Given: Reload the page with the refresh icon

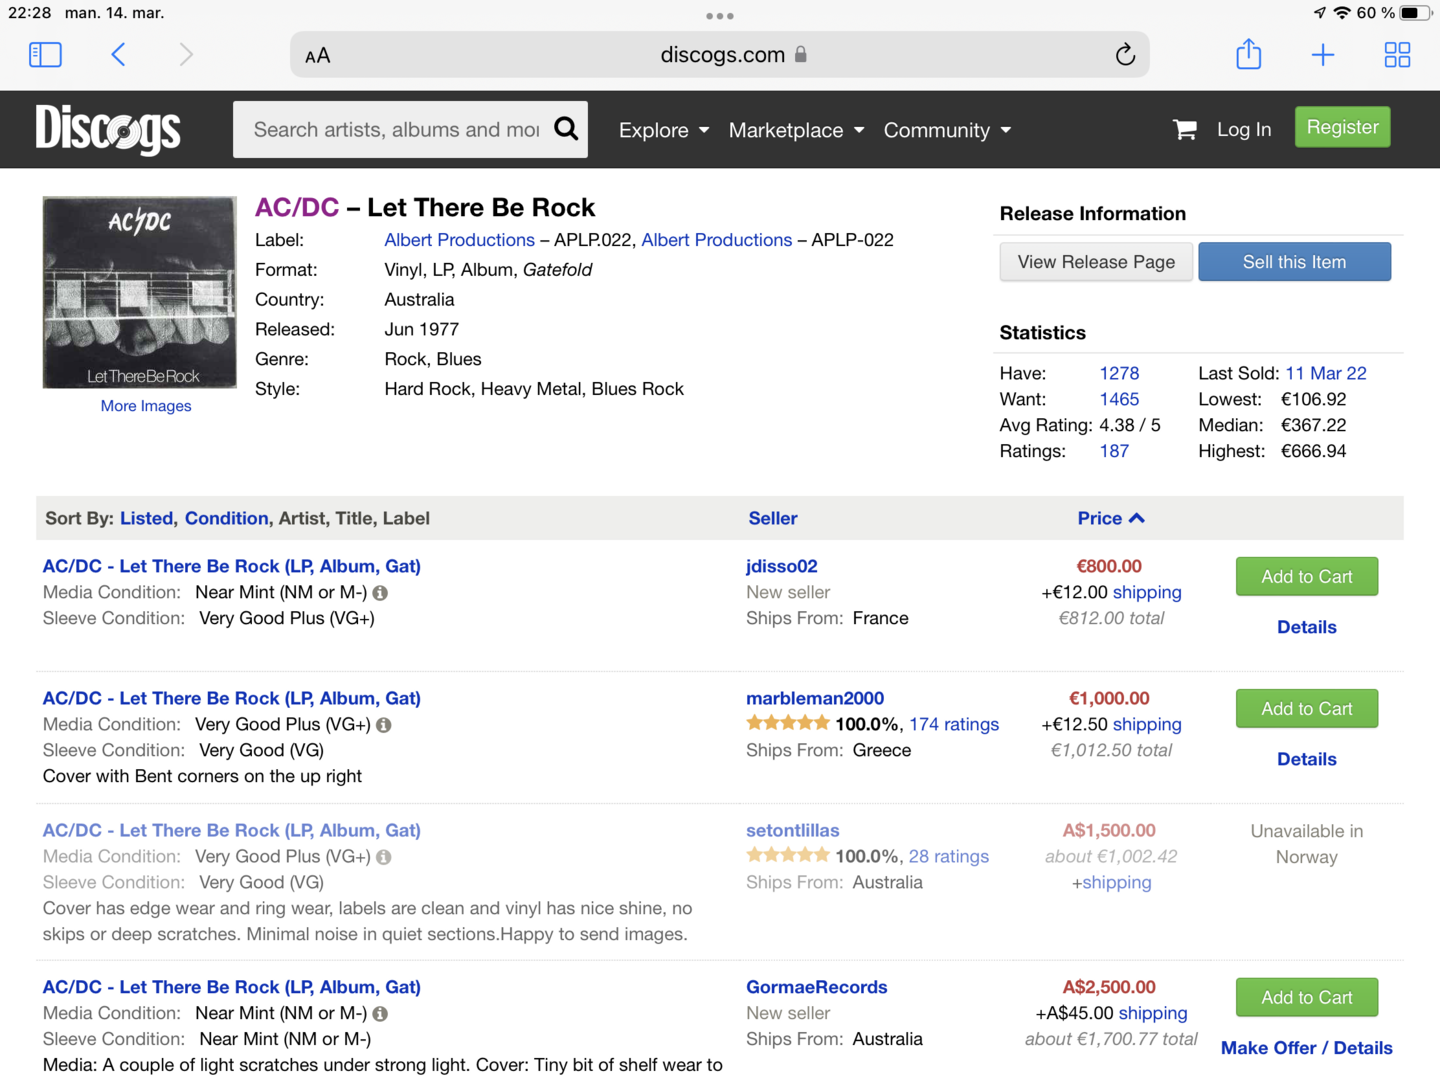Looking at the screenshot, I should [x=1125, y=54].
